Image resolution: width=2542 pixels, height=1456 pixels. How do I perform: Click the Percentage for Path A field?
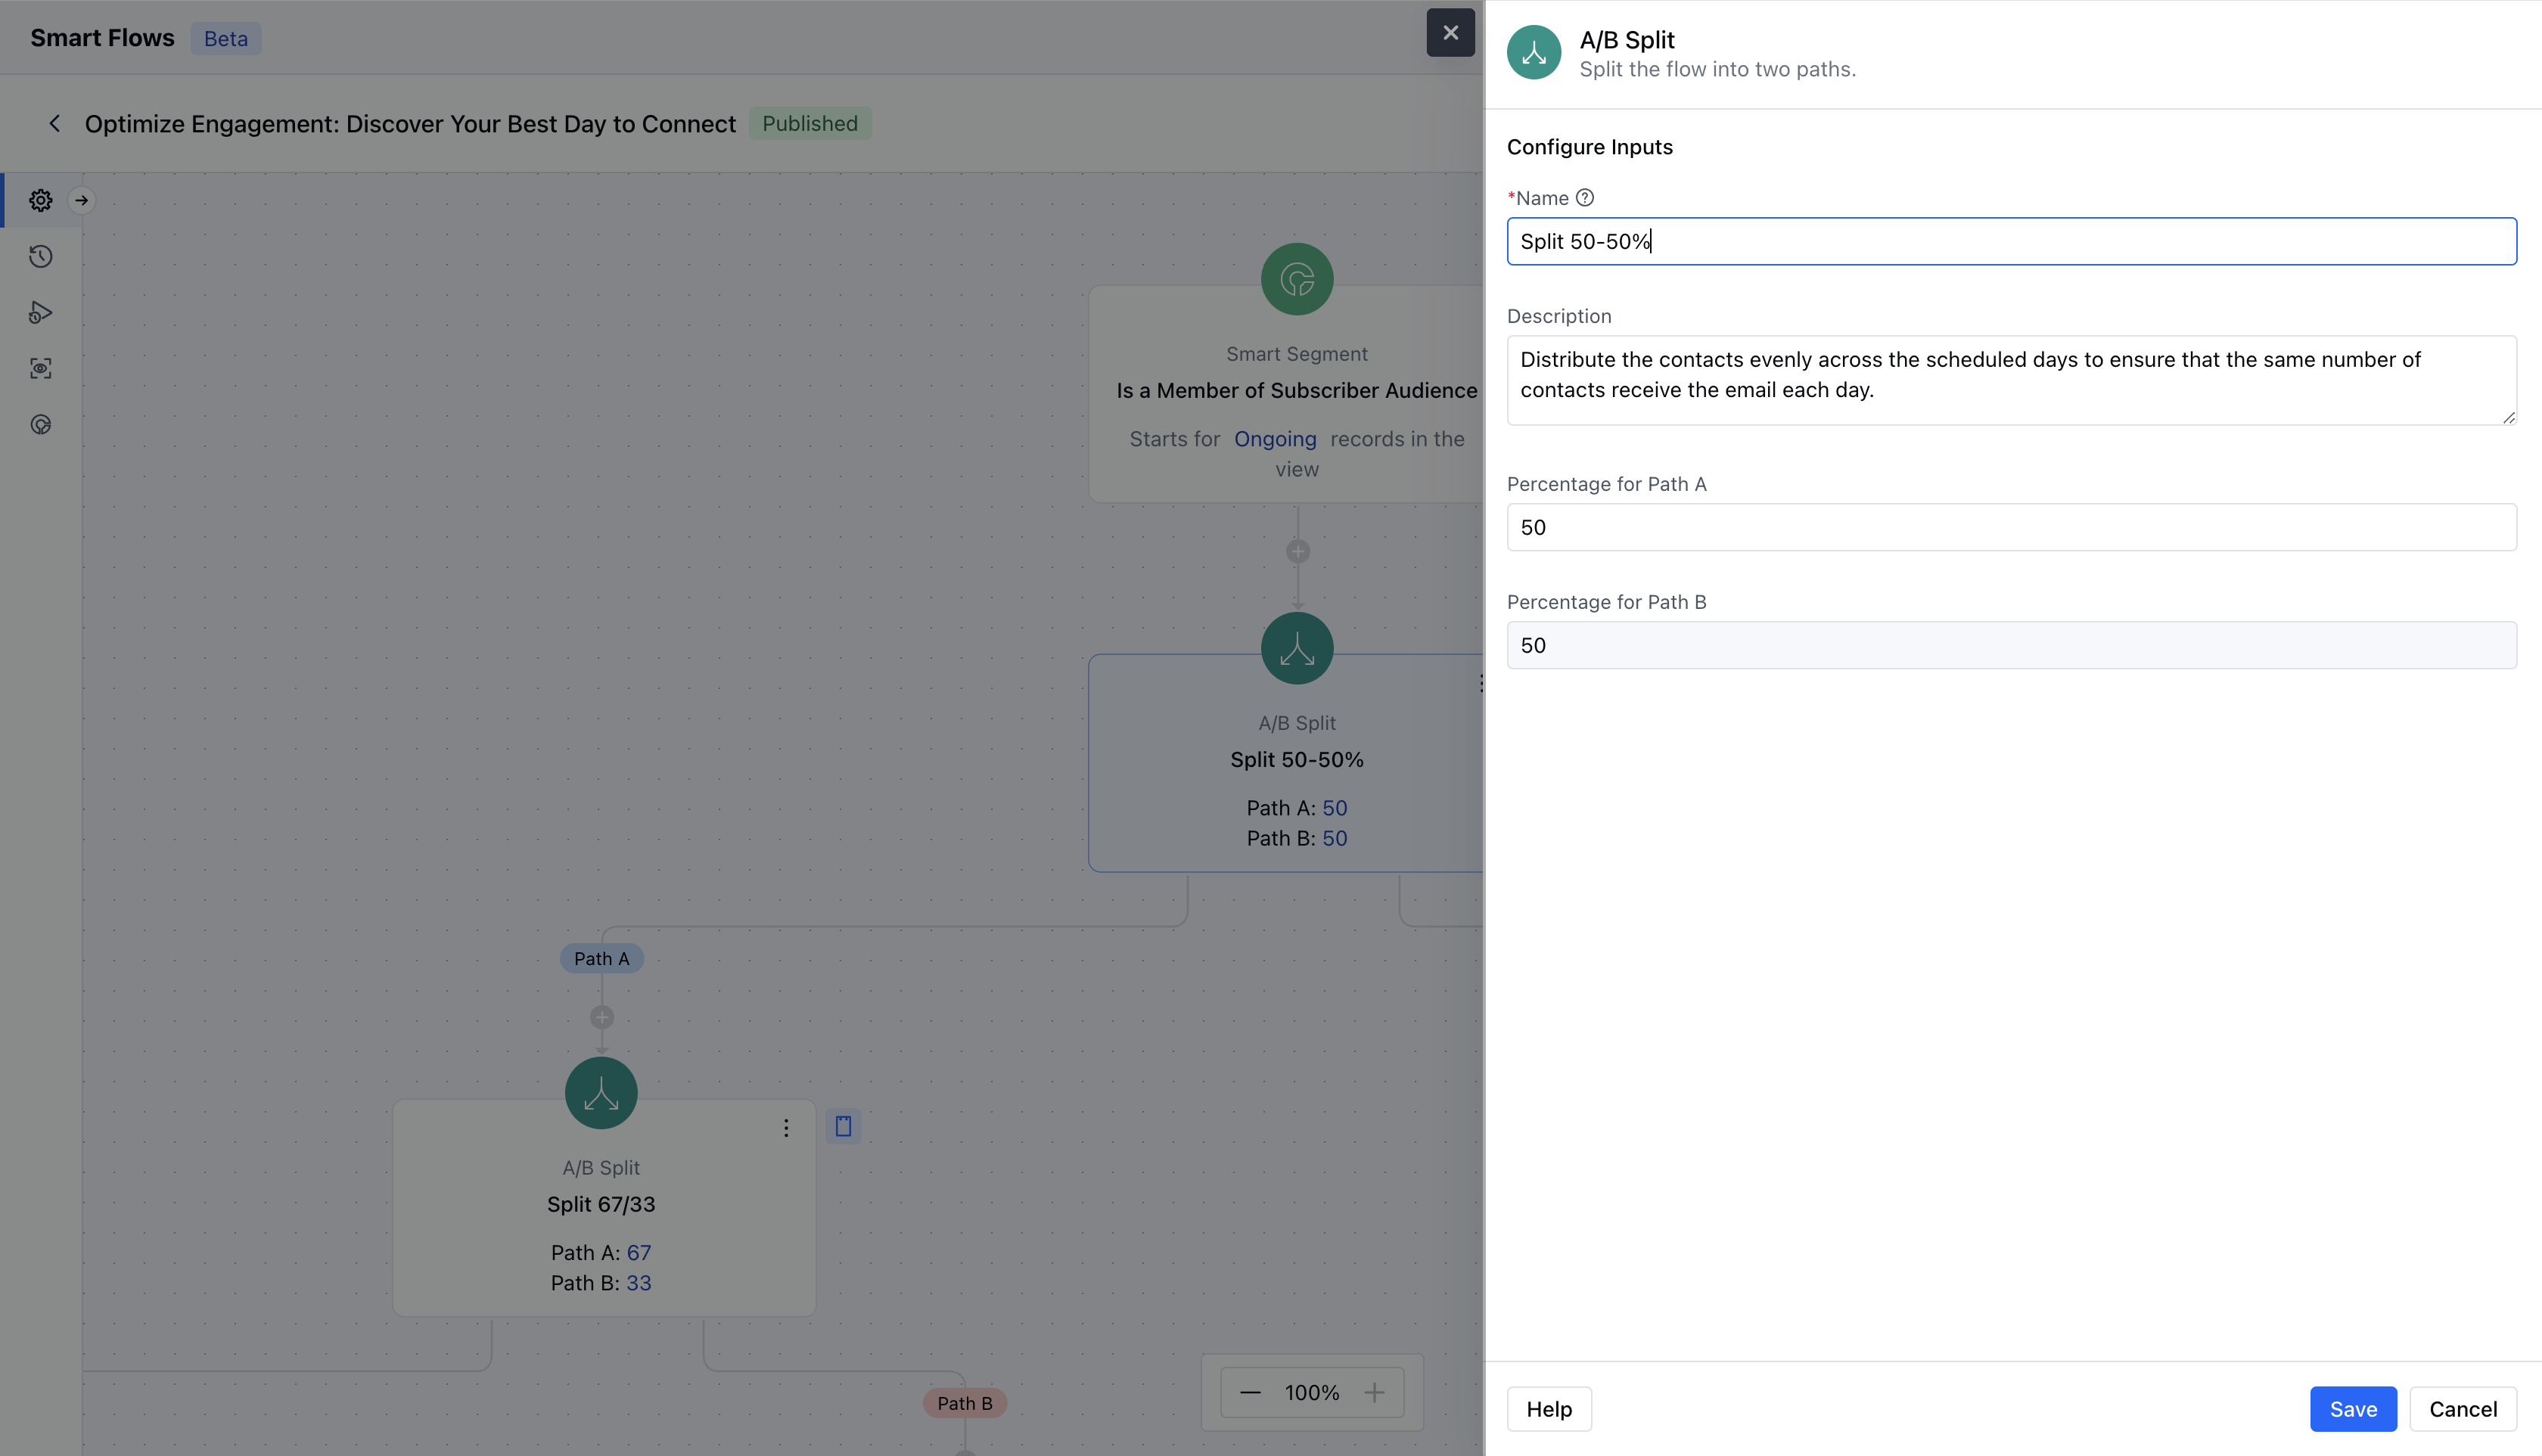[2010, 527]
